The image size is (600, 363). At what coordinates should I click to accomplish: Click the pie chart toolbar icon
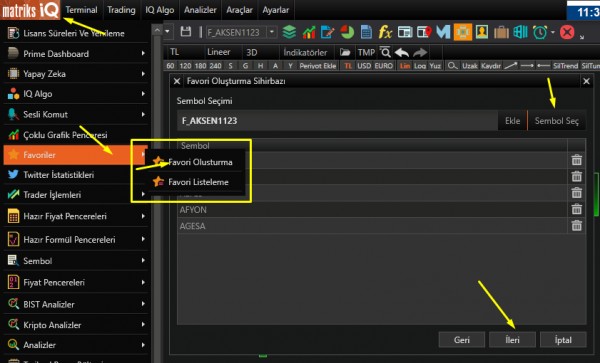pyautogui.click(x=347, y=32)
